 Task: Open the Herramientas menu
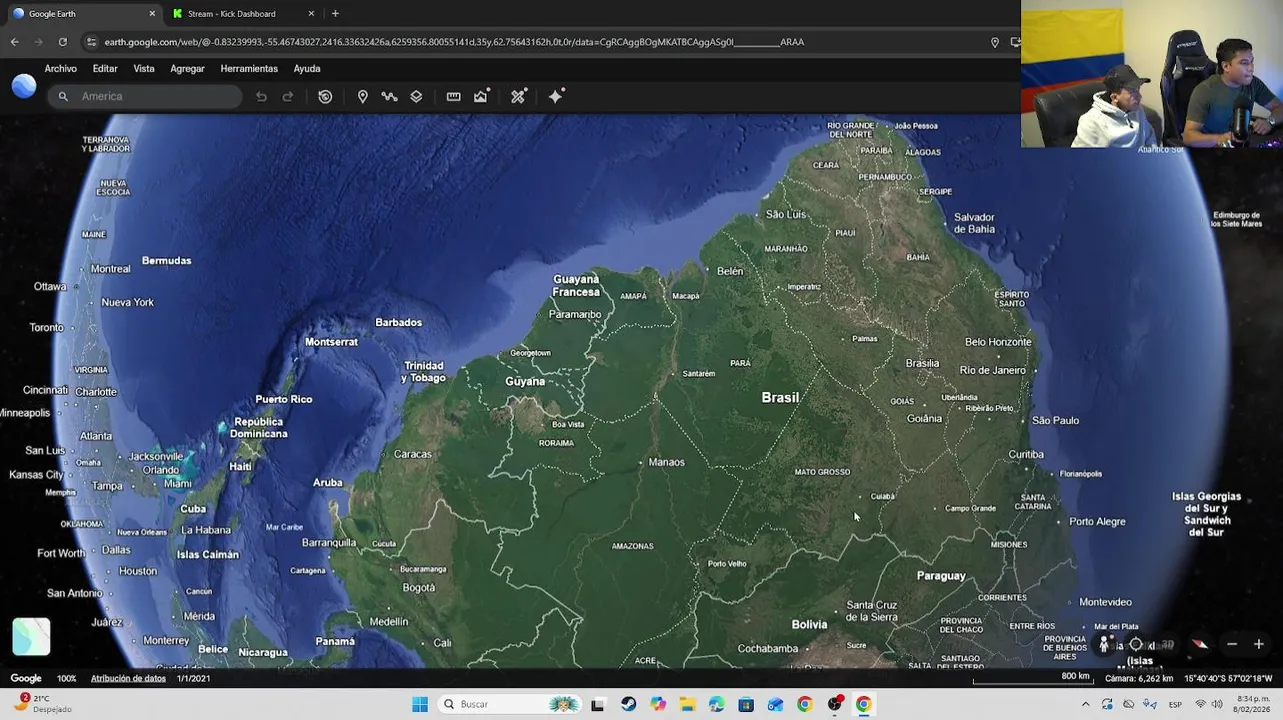249,69
